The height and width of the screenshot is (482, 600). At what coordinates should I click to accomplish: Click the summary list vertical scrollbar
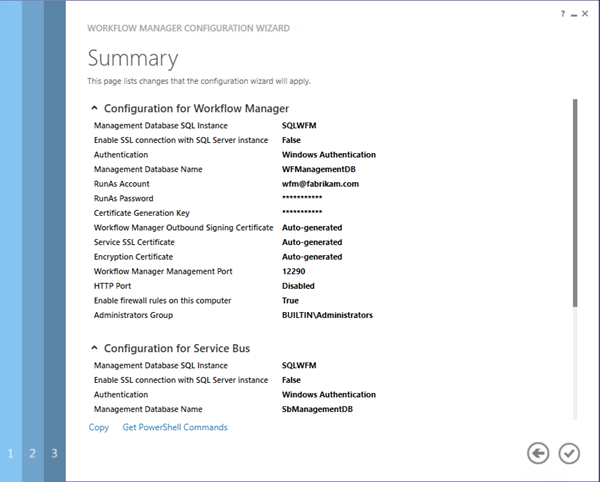click(x=575, y=200)
